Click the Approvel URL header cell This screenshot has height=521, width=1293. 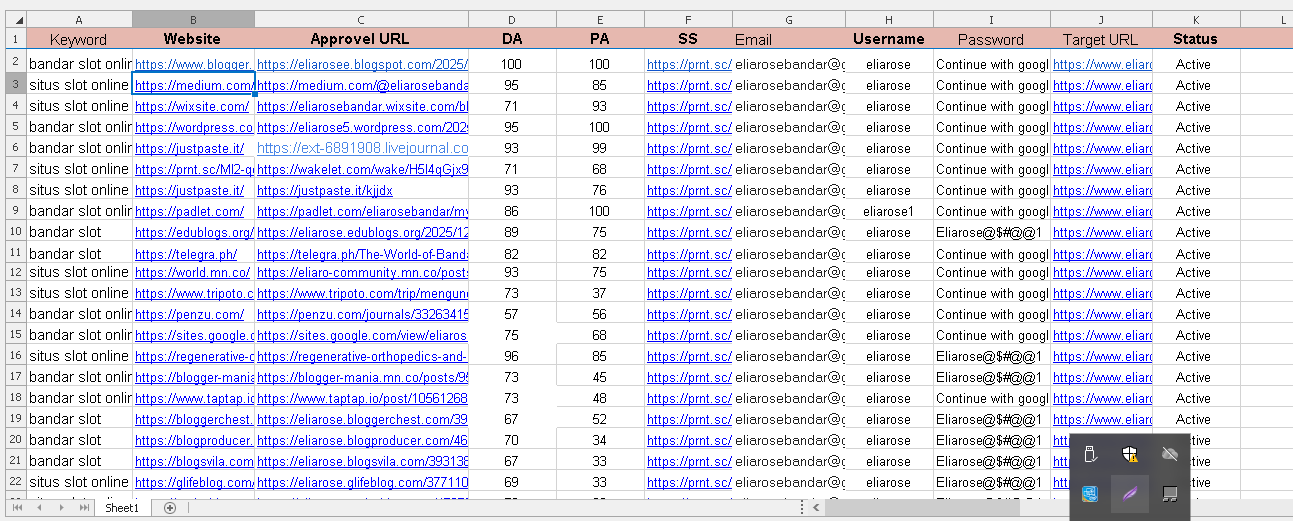pos(360,39)
